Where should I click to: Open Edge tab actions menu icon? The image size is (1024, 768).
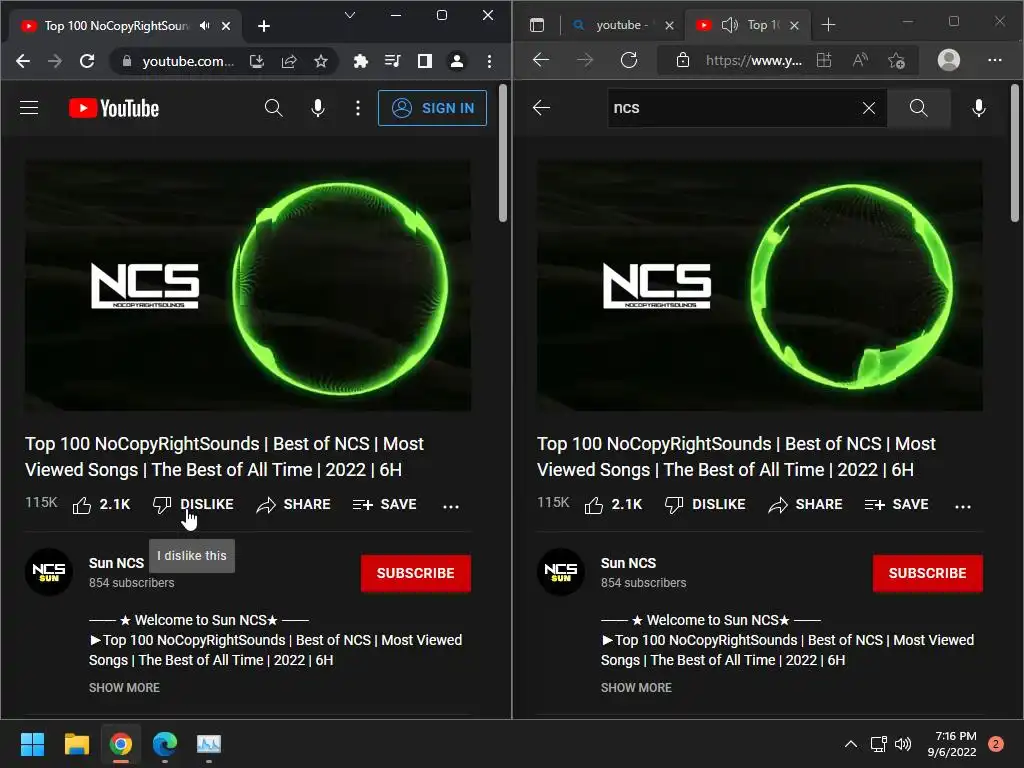[x=537, y=25]
